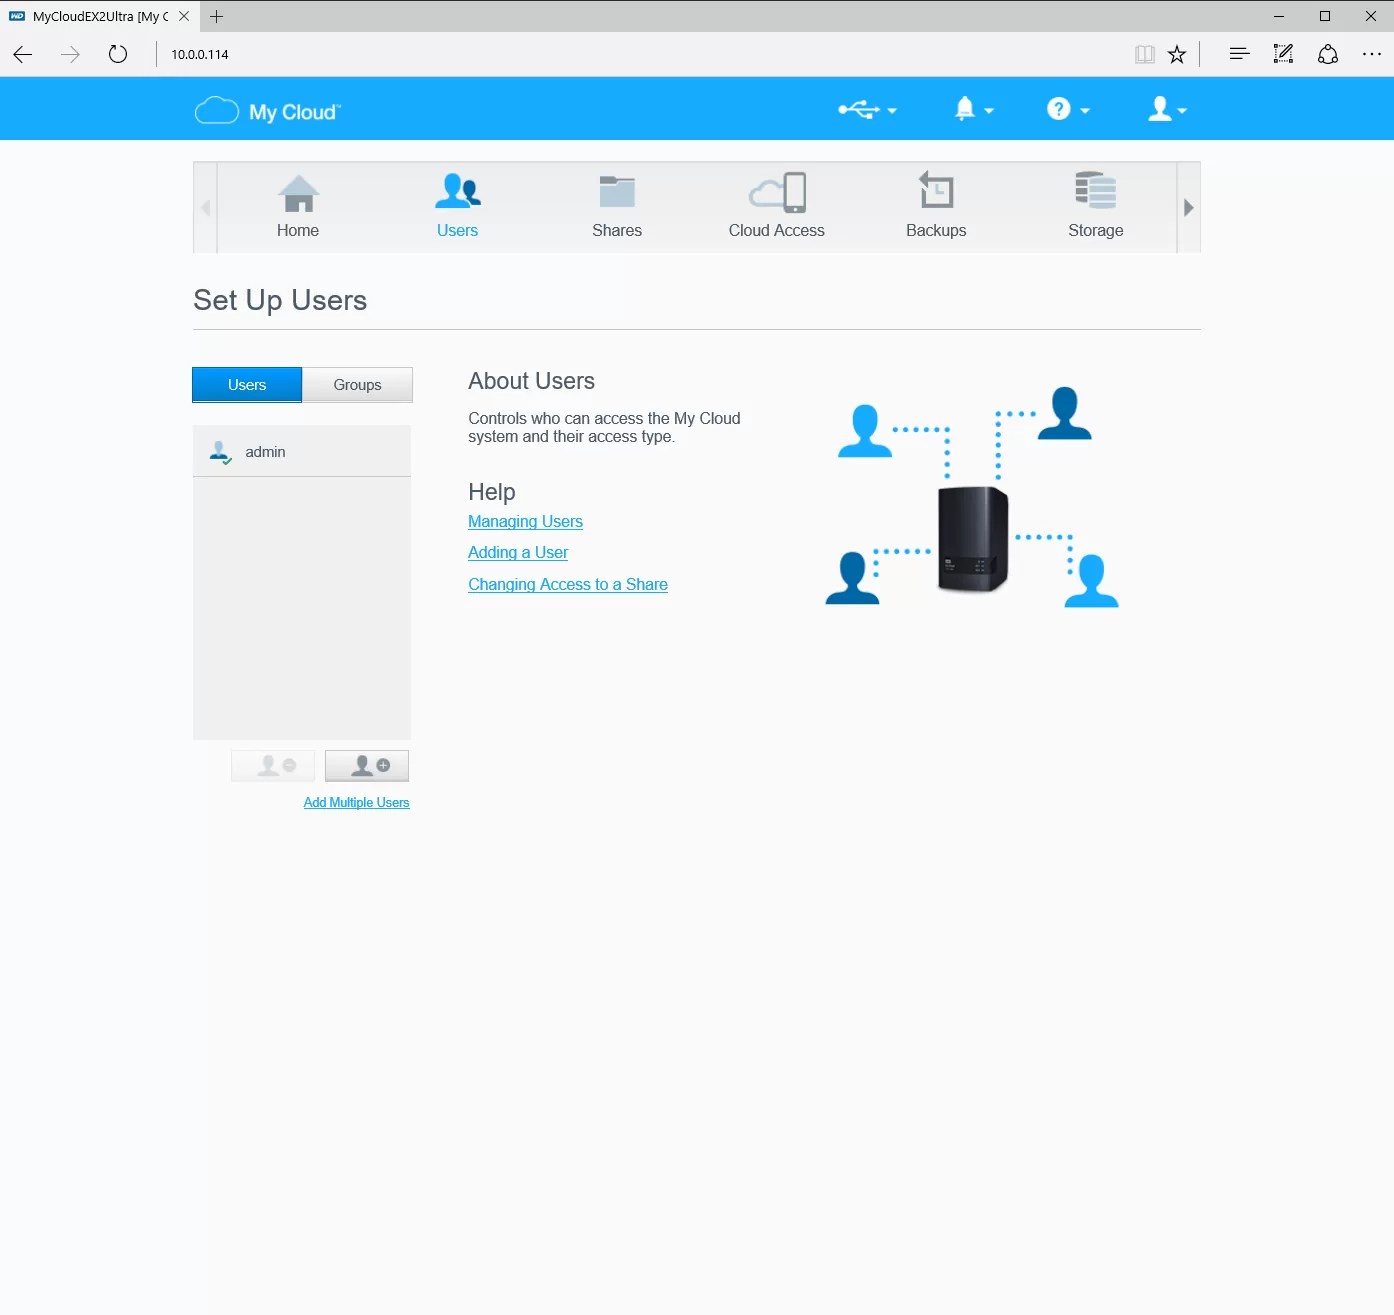
Task: Open the Managing Users help link
Action: [x=525, y=521]
